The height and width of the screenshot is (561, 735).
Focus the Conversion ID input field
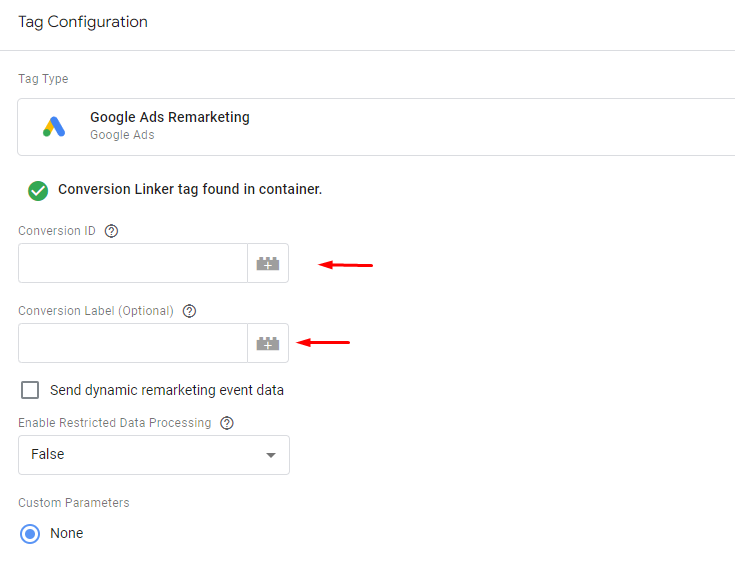133,263
